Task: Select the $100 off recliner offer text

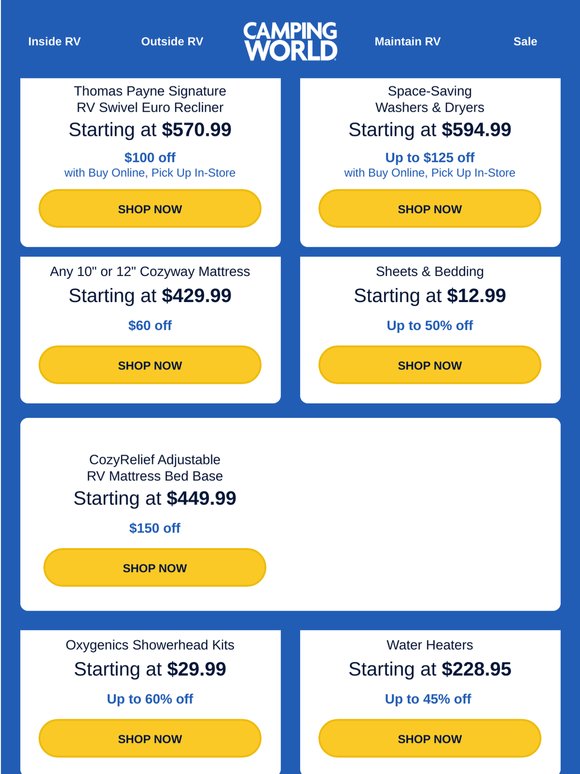Action: pos(150,157)
